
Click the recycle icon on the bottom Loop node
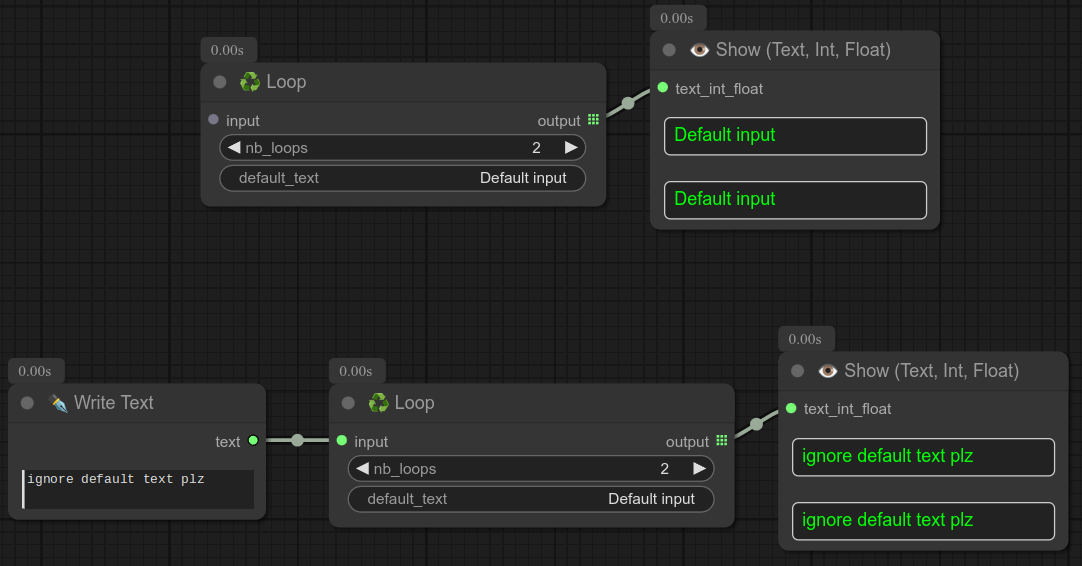tap(378, 403)
